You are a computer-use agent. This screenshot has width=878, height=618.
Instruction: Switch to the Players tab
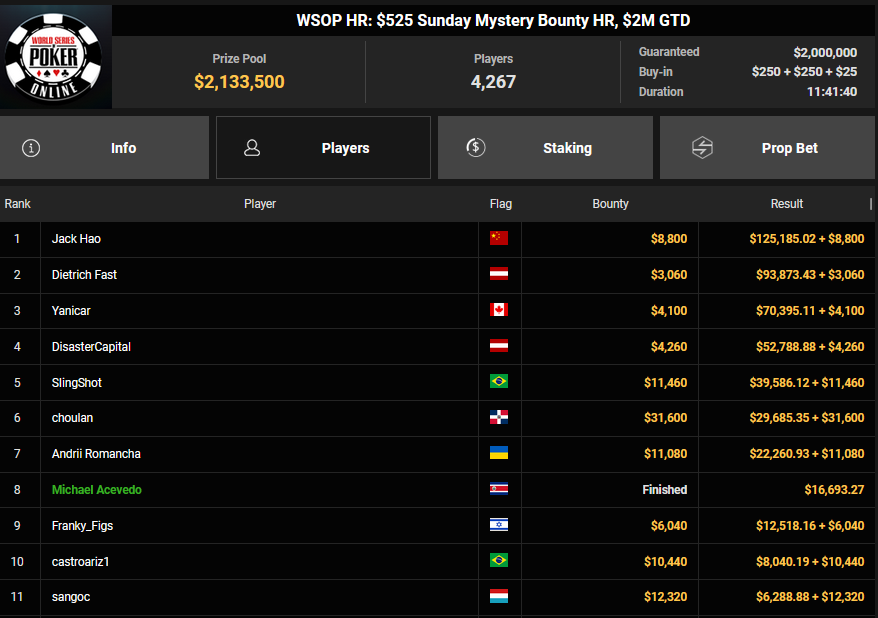point(323,148)
